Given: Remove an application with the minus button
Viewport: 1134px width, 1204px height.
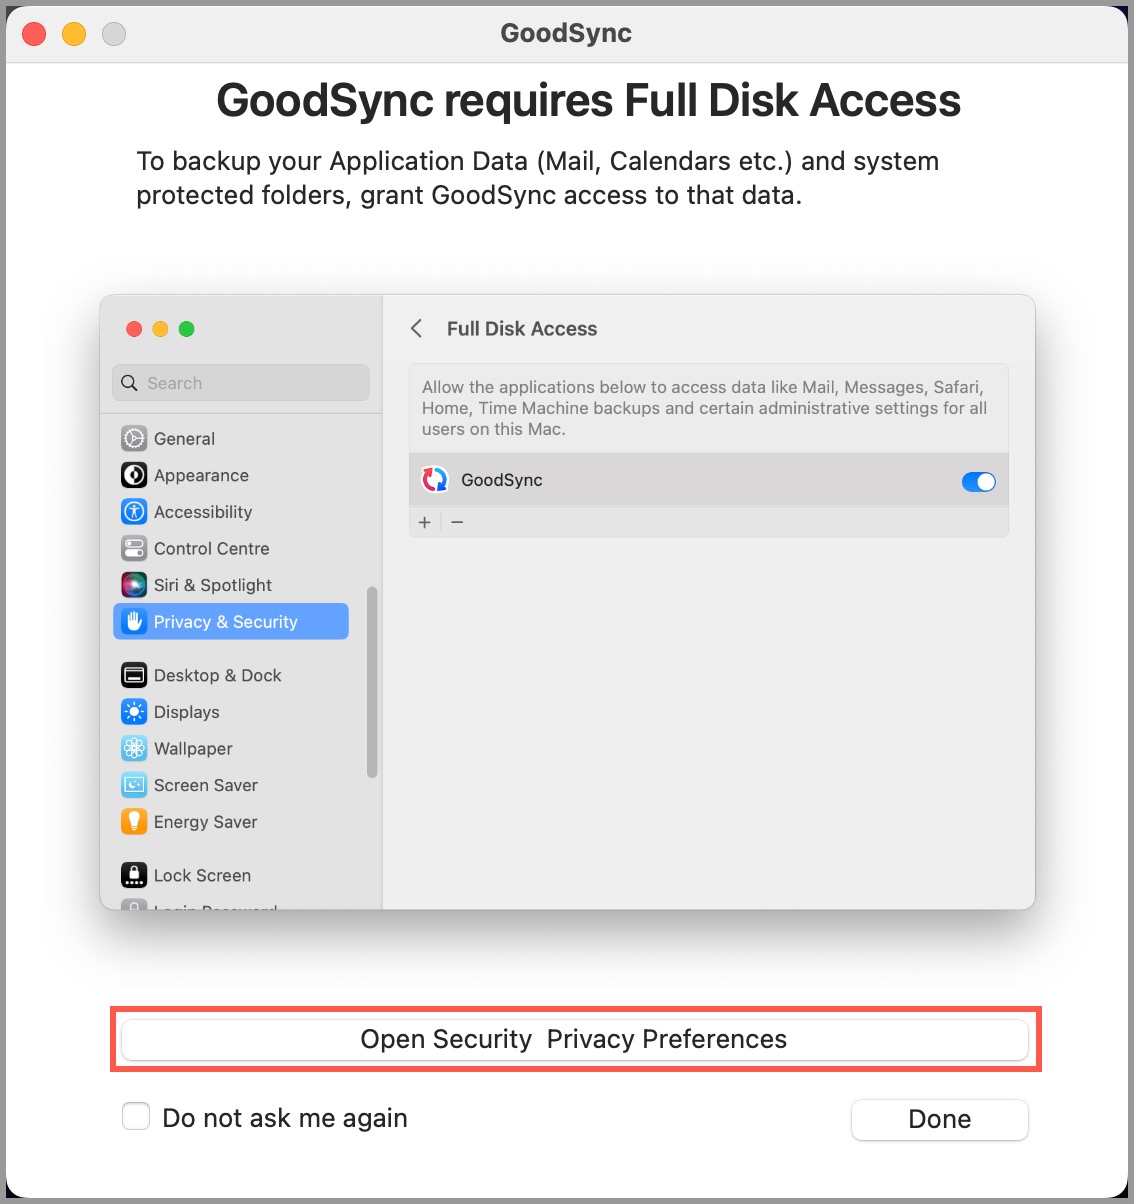Looking at the screenshot, I should 457,522.
